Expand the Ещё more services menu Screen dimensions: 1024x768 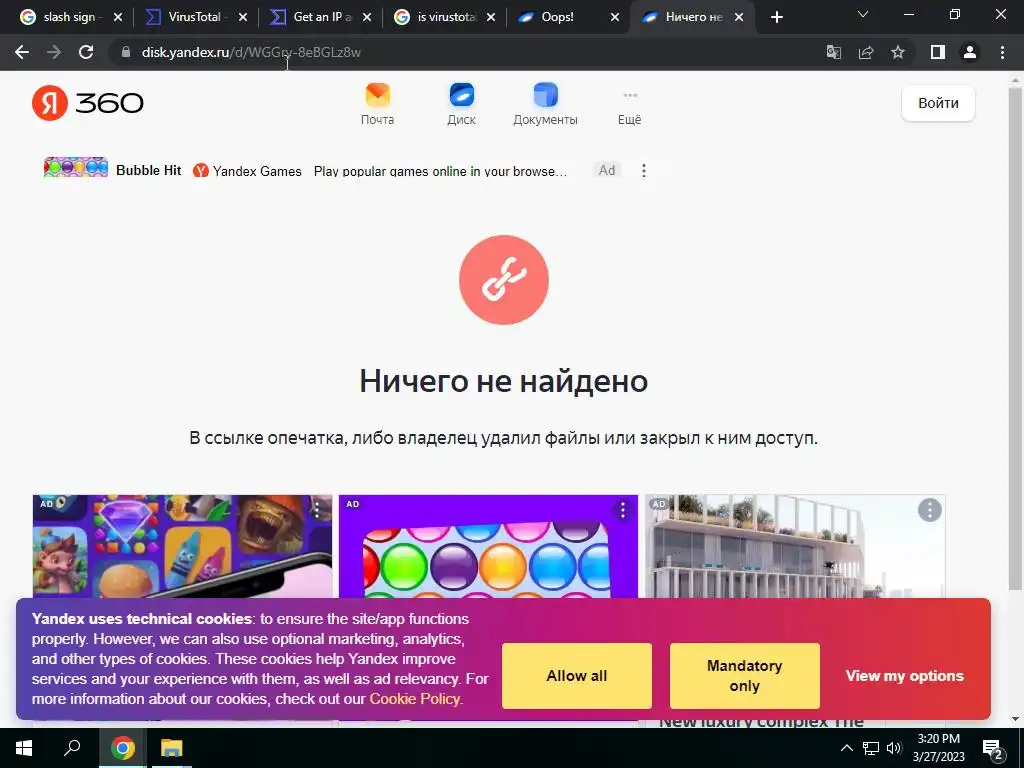point(630,108)
